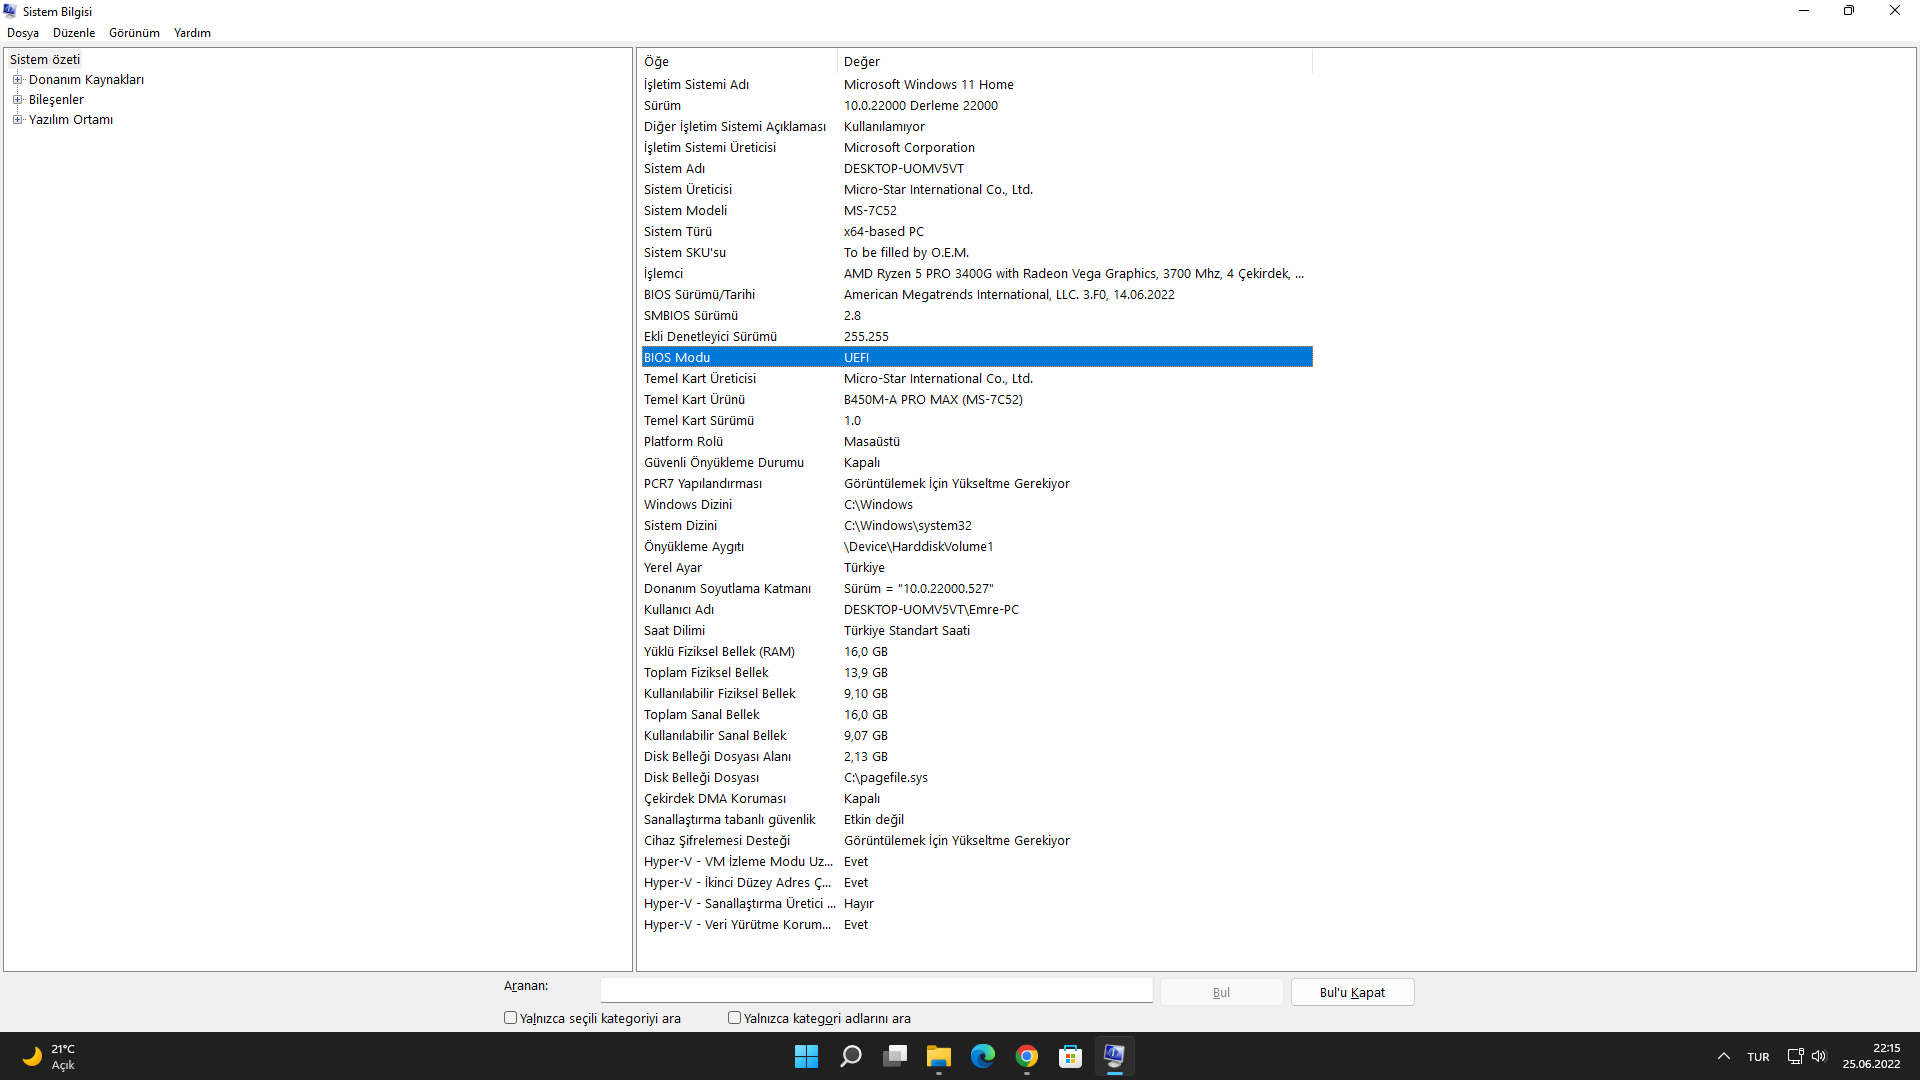
Task: Expand the Bileşenler tree node
Action: (x=17, y=100)
